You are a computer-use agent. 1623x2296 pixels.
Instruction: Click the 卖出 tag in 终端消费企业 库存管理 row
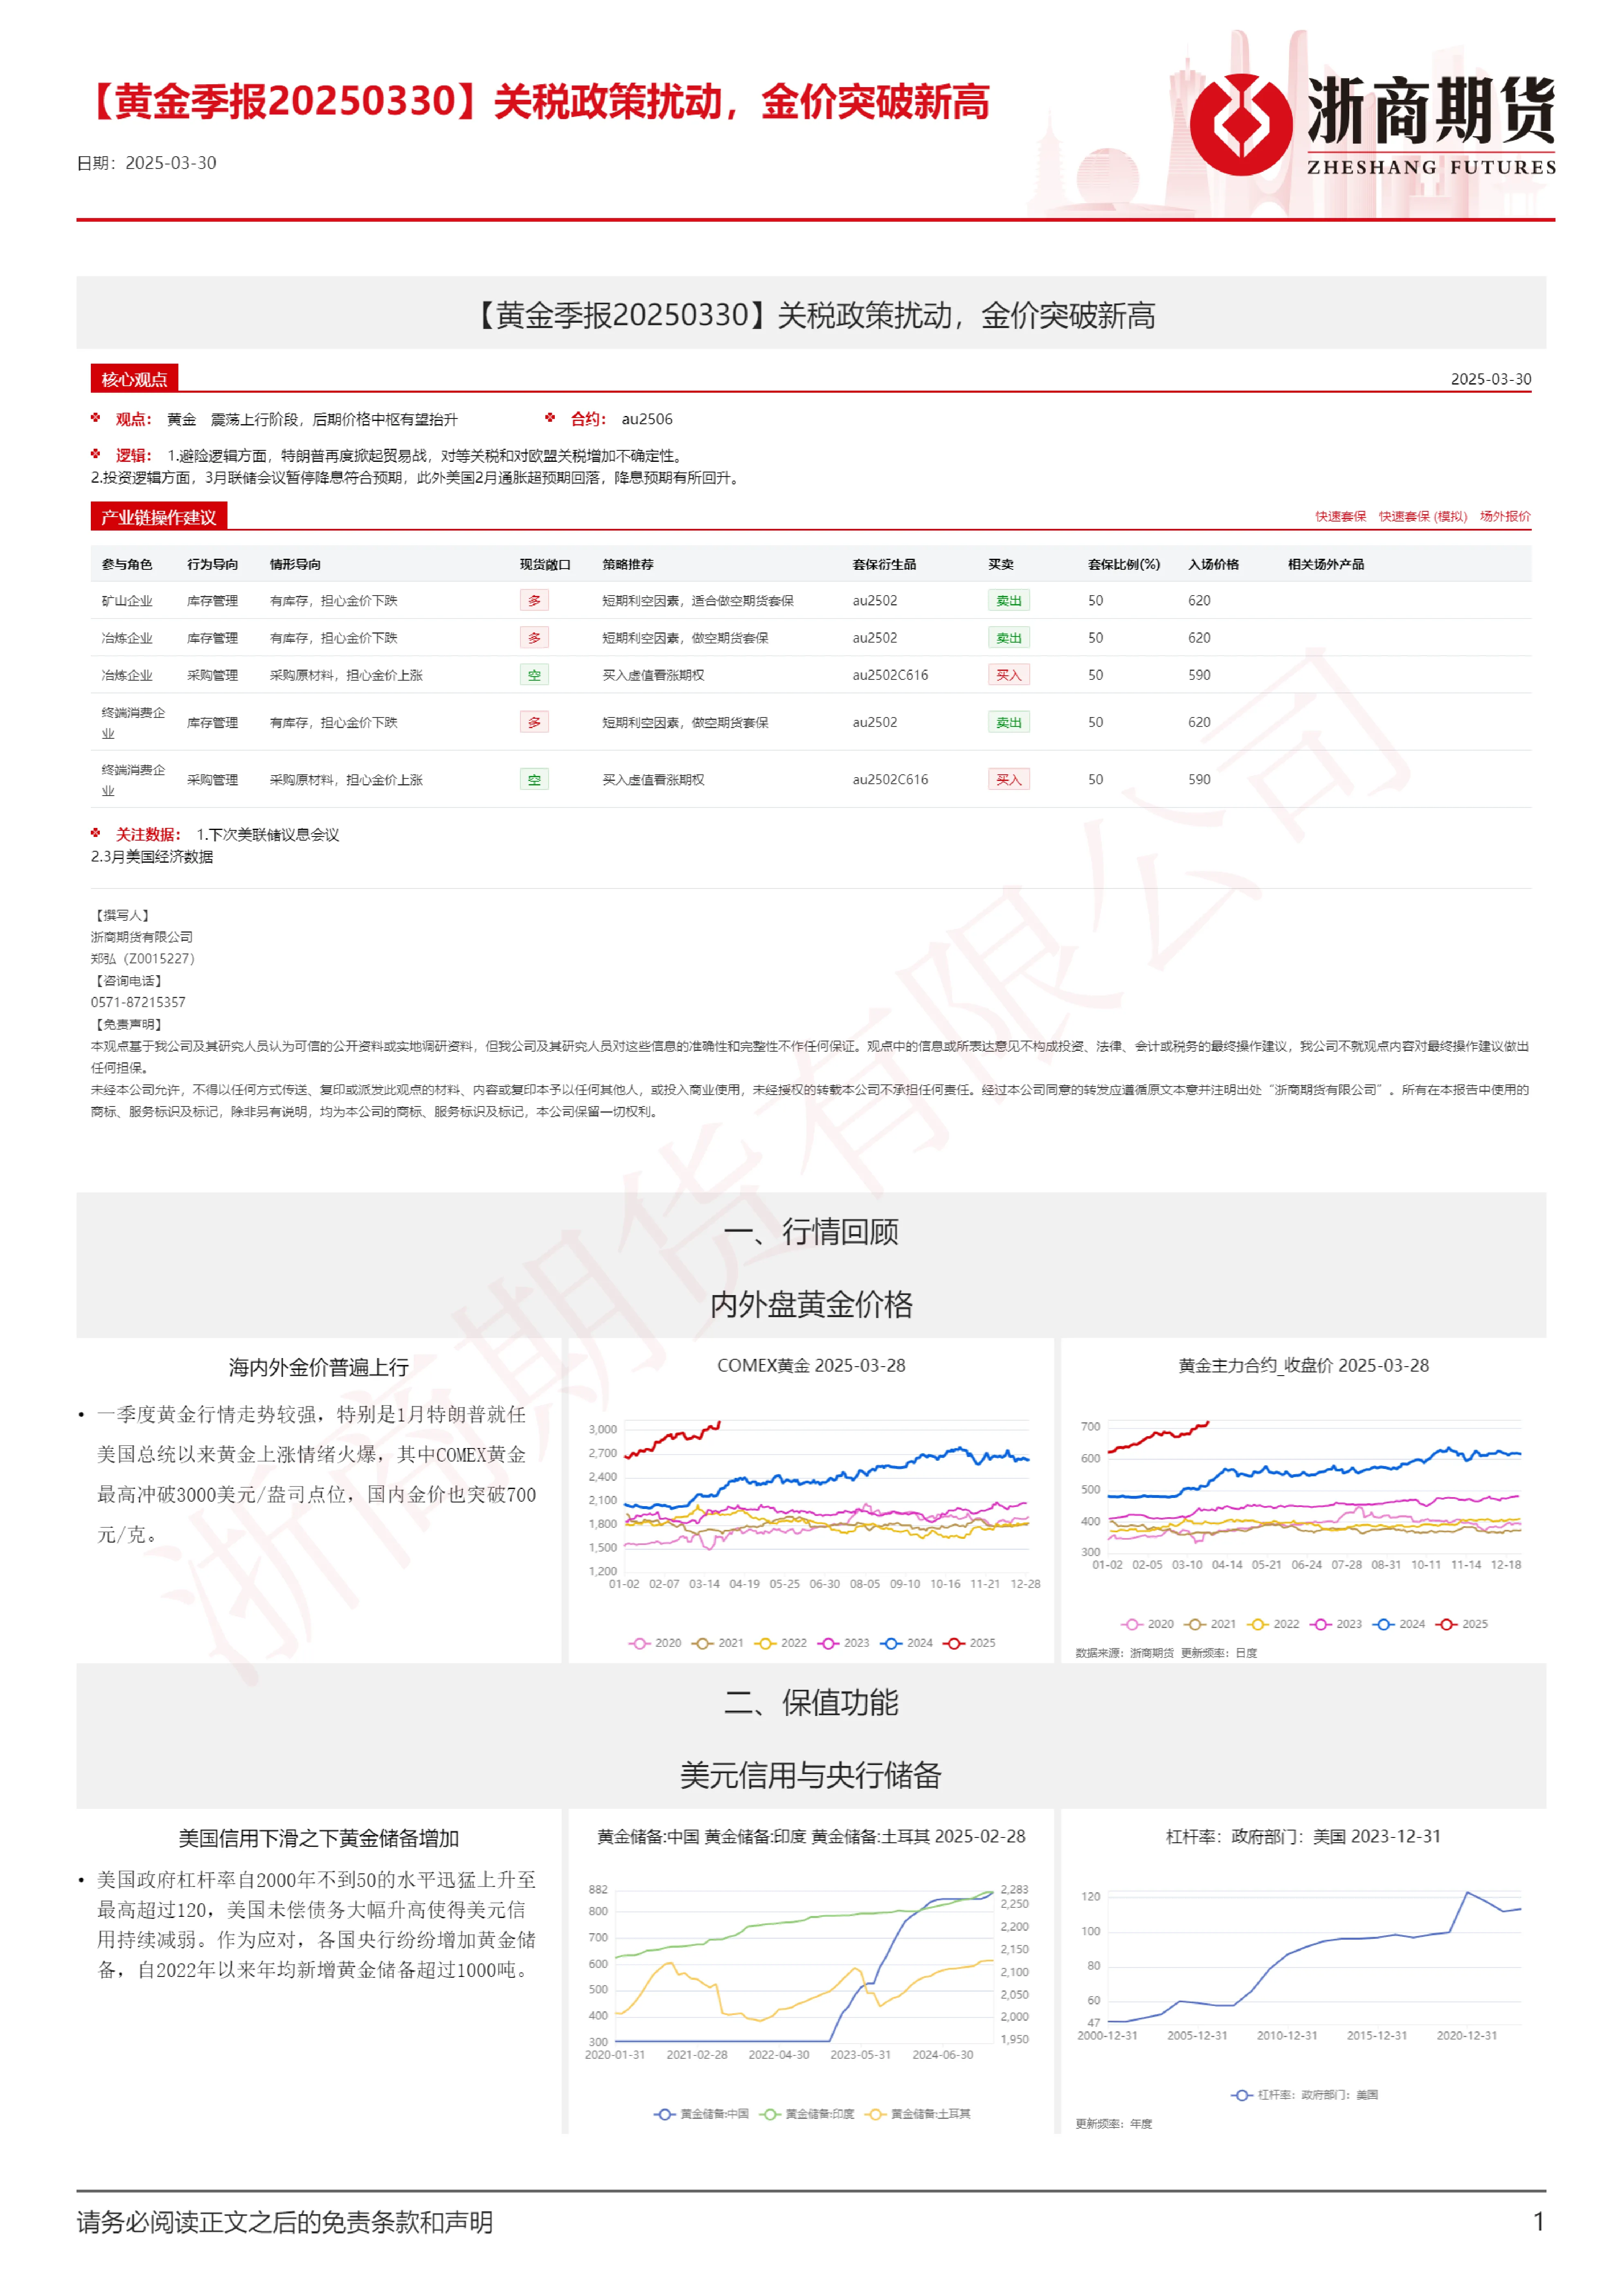pyautogui.click(x=1008, y=722)
